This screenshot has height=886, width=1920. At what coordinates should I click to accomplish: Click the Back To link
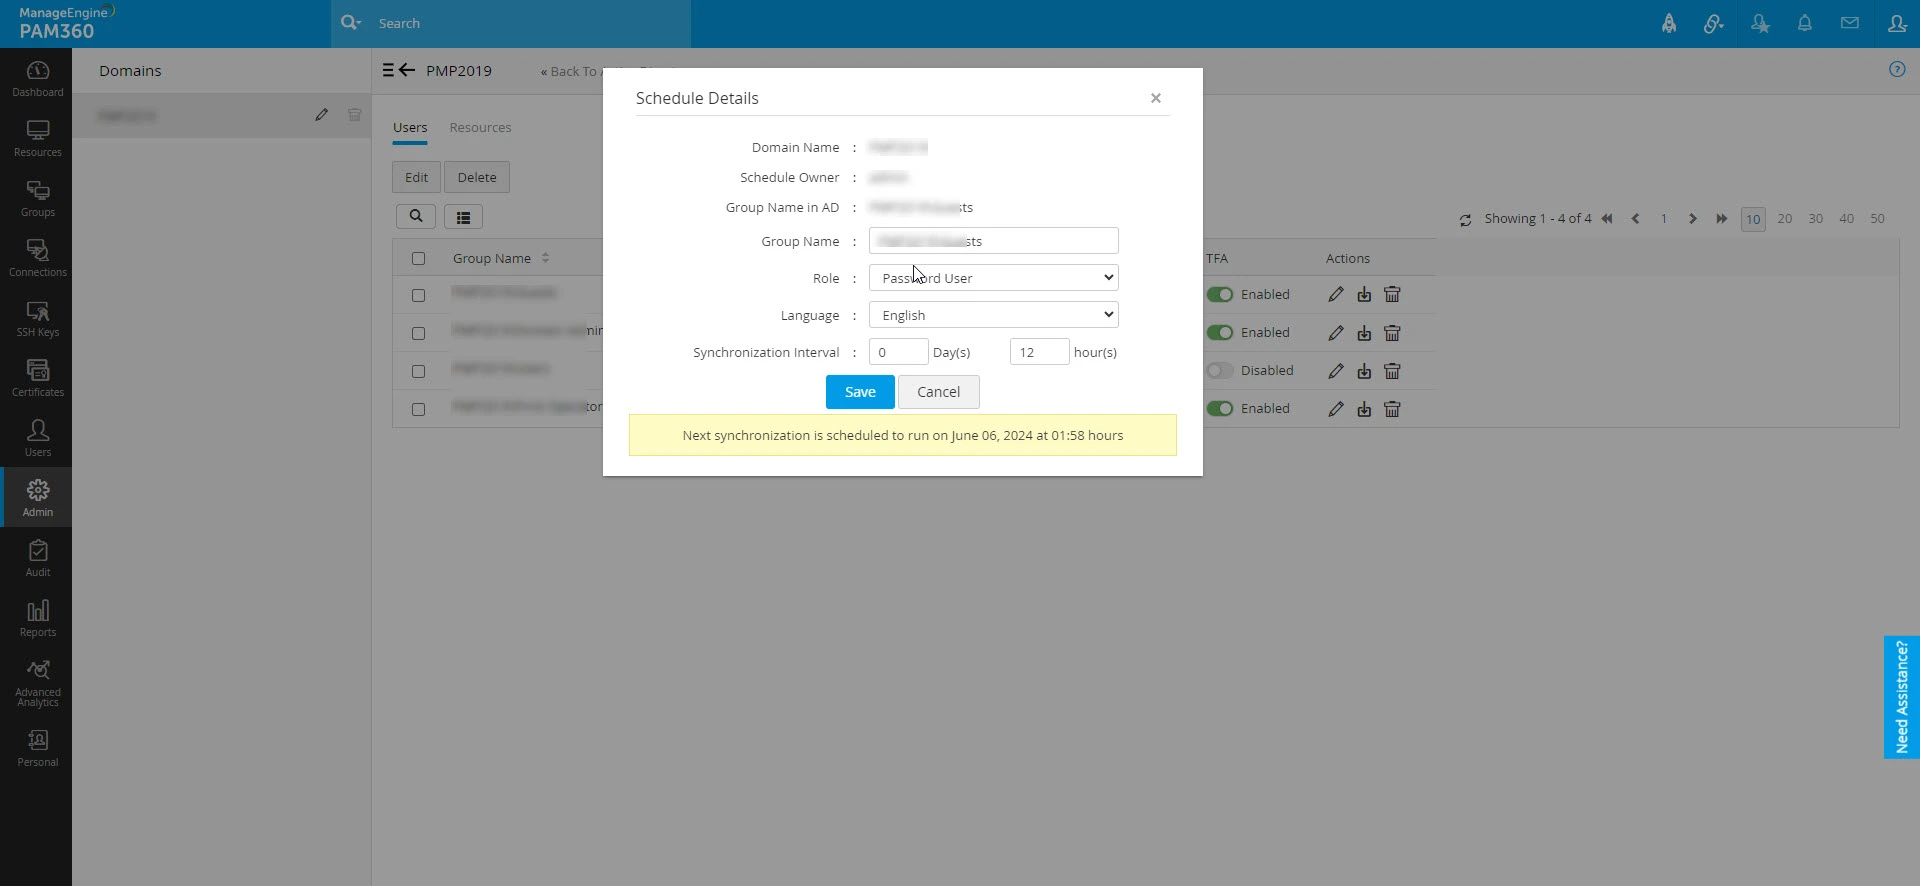[x=571, y=72]
